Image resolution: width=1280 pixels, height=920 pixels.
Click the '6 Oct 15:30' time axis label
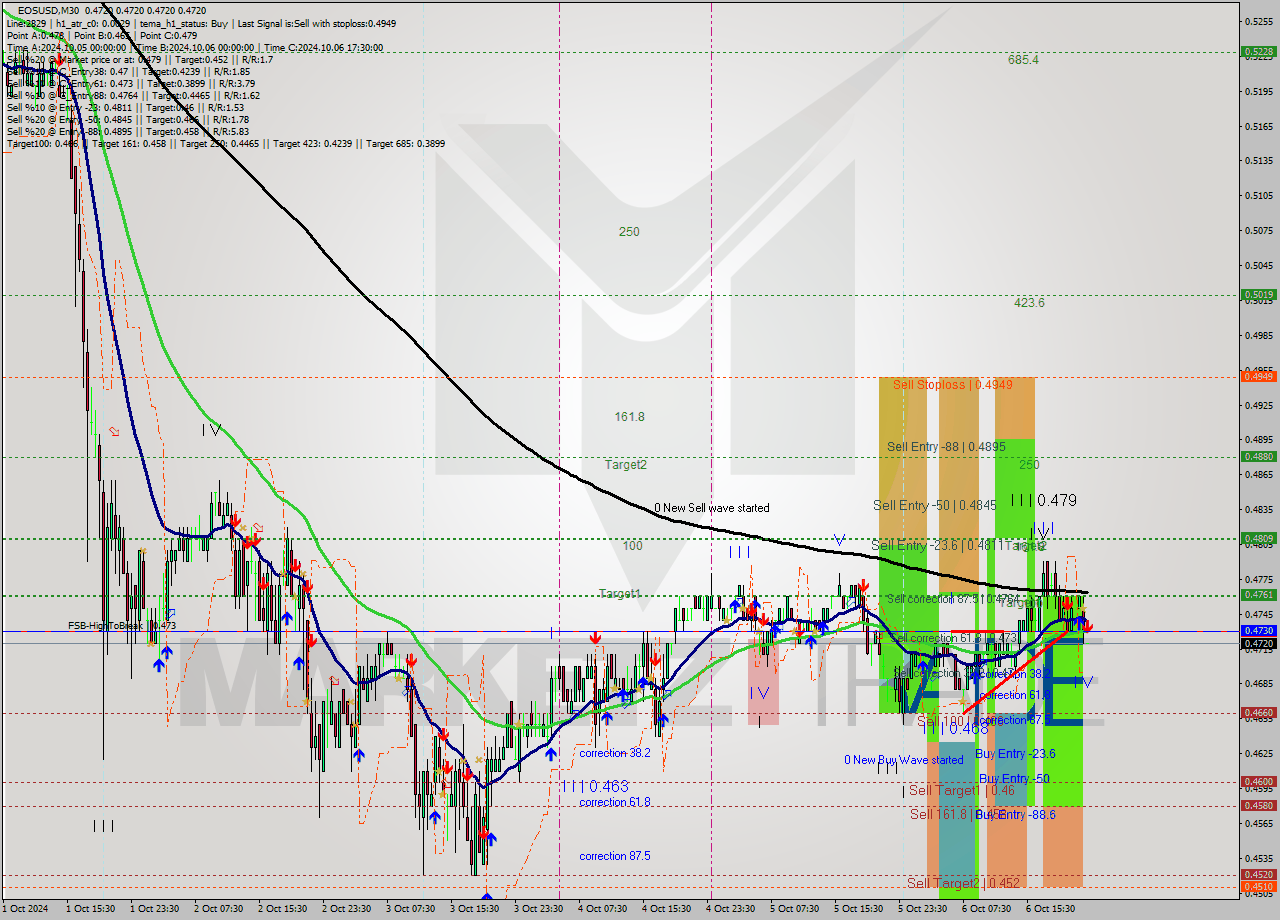pyautogui.click(x=1050, y=909)
